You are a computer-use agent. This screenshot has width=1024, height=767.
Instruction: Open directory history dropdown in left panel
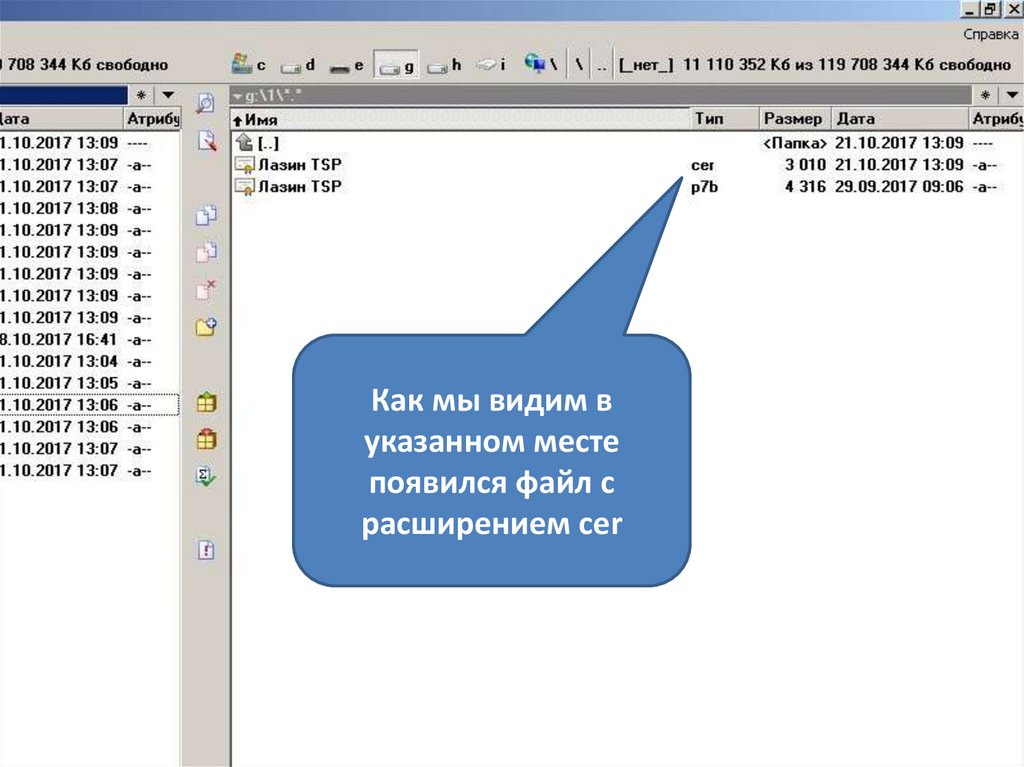168,95
